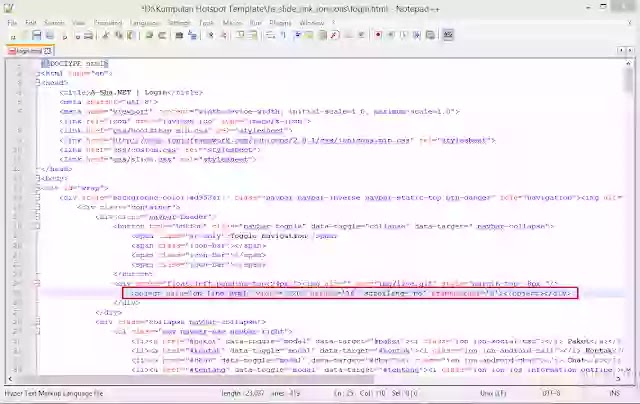This screenshot has width=640, height=404.
Task: Click the Print toolbar icon
Action: click(88, 36)
